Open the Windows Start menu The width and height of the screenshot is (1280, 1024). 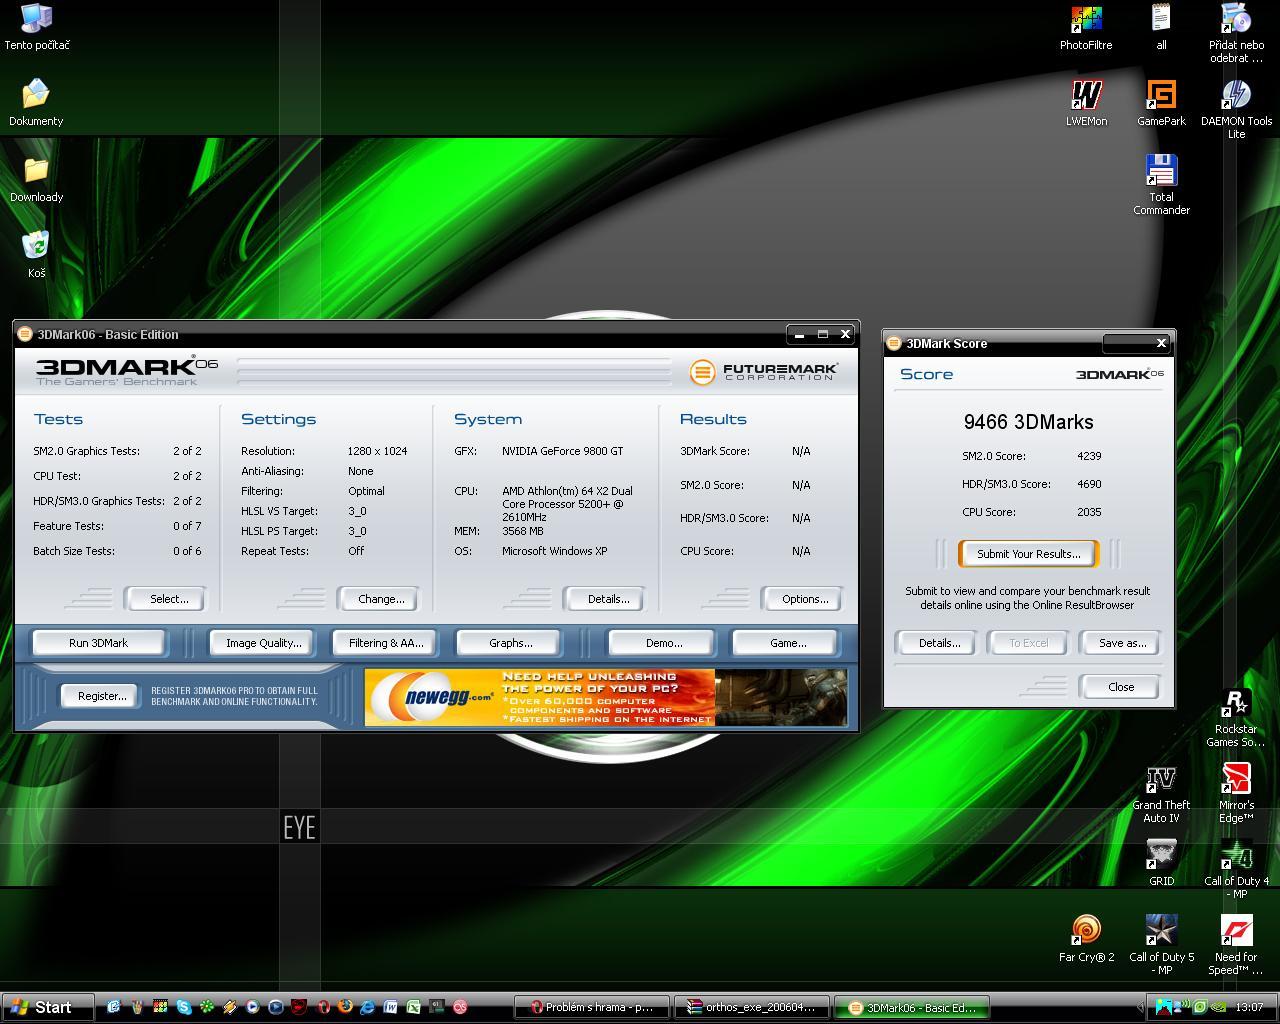(47, 1007)
